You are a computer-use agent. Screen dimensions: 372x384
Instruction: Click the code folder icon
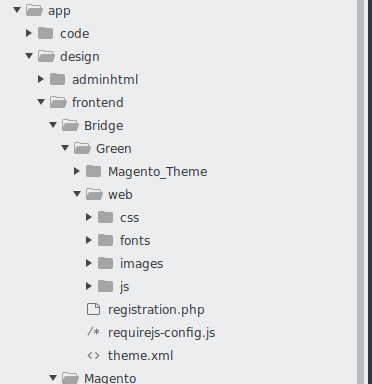point(46,33)
